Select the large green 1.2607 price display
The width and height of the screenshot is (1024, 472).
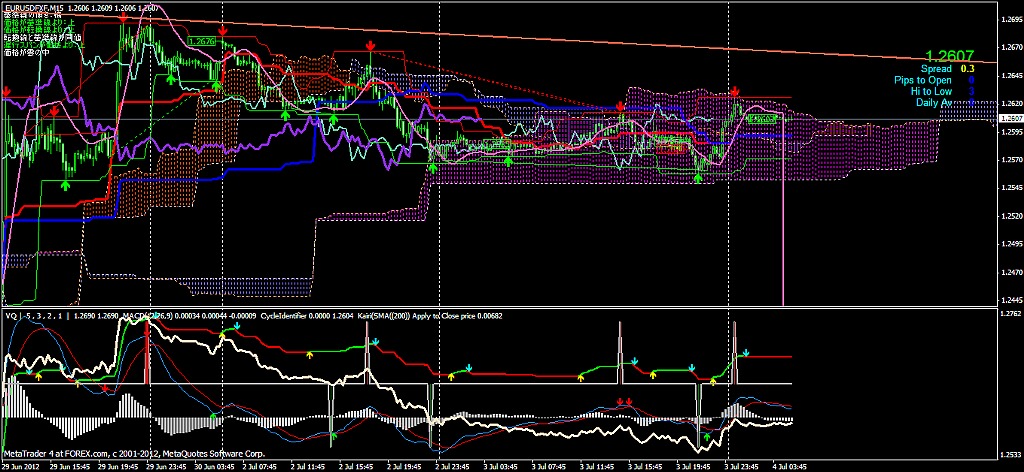tap(950, 56)
